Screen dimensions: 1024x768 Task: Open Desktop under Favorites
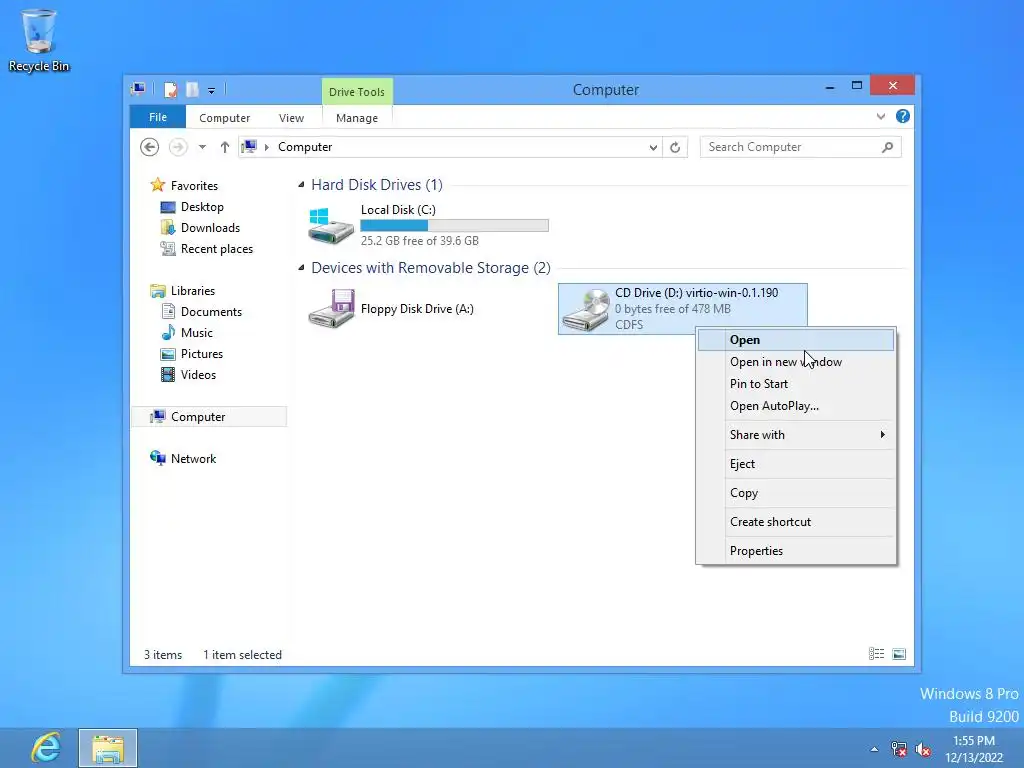[x=202, y=207]
